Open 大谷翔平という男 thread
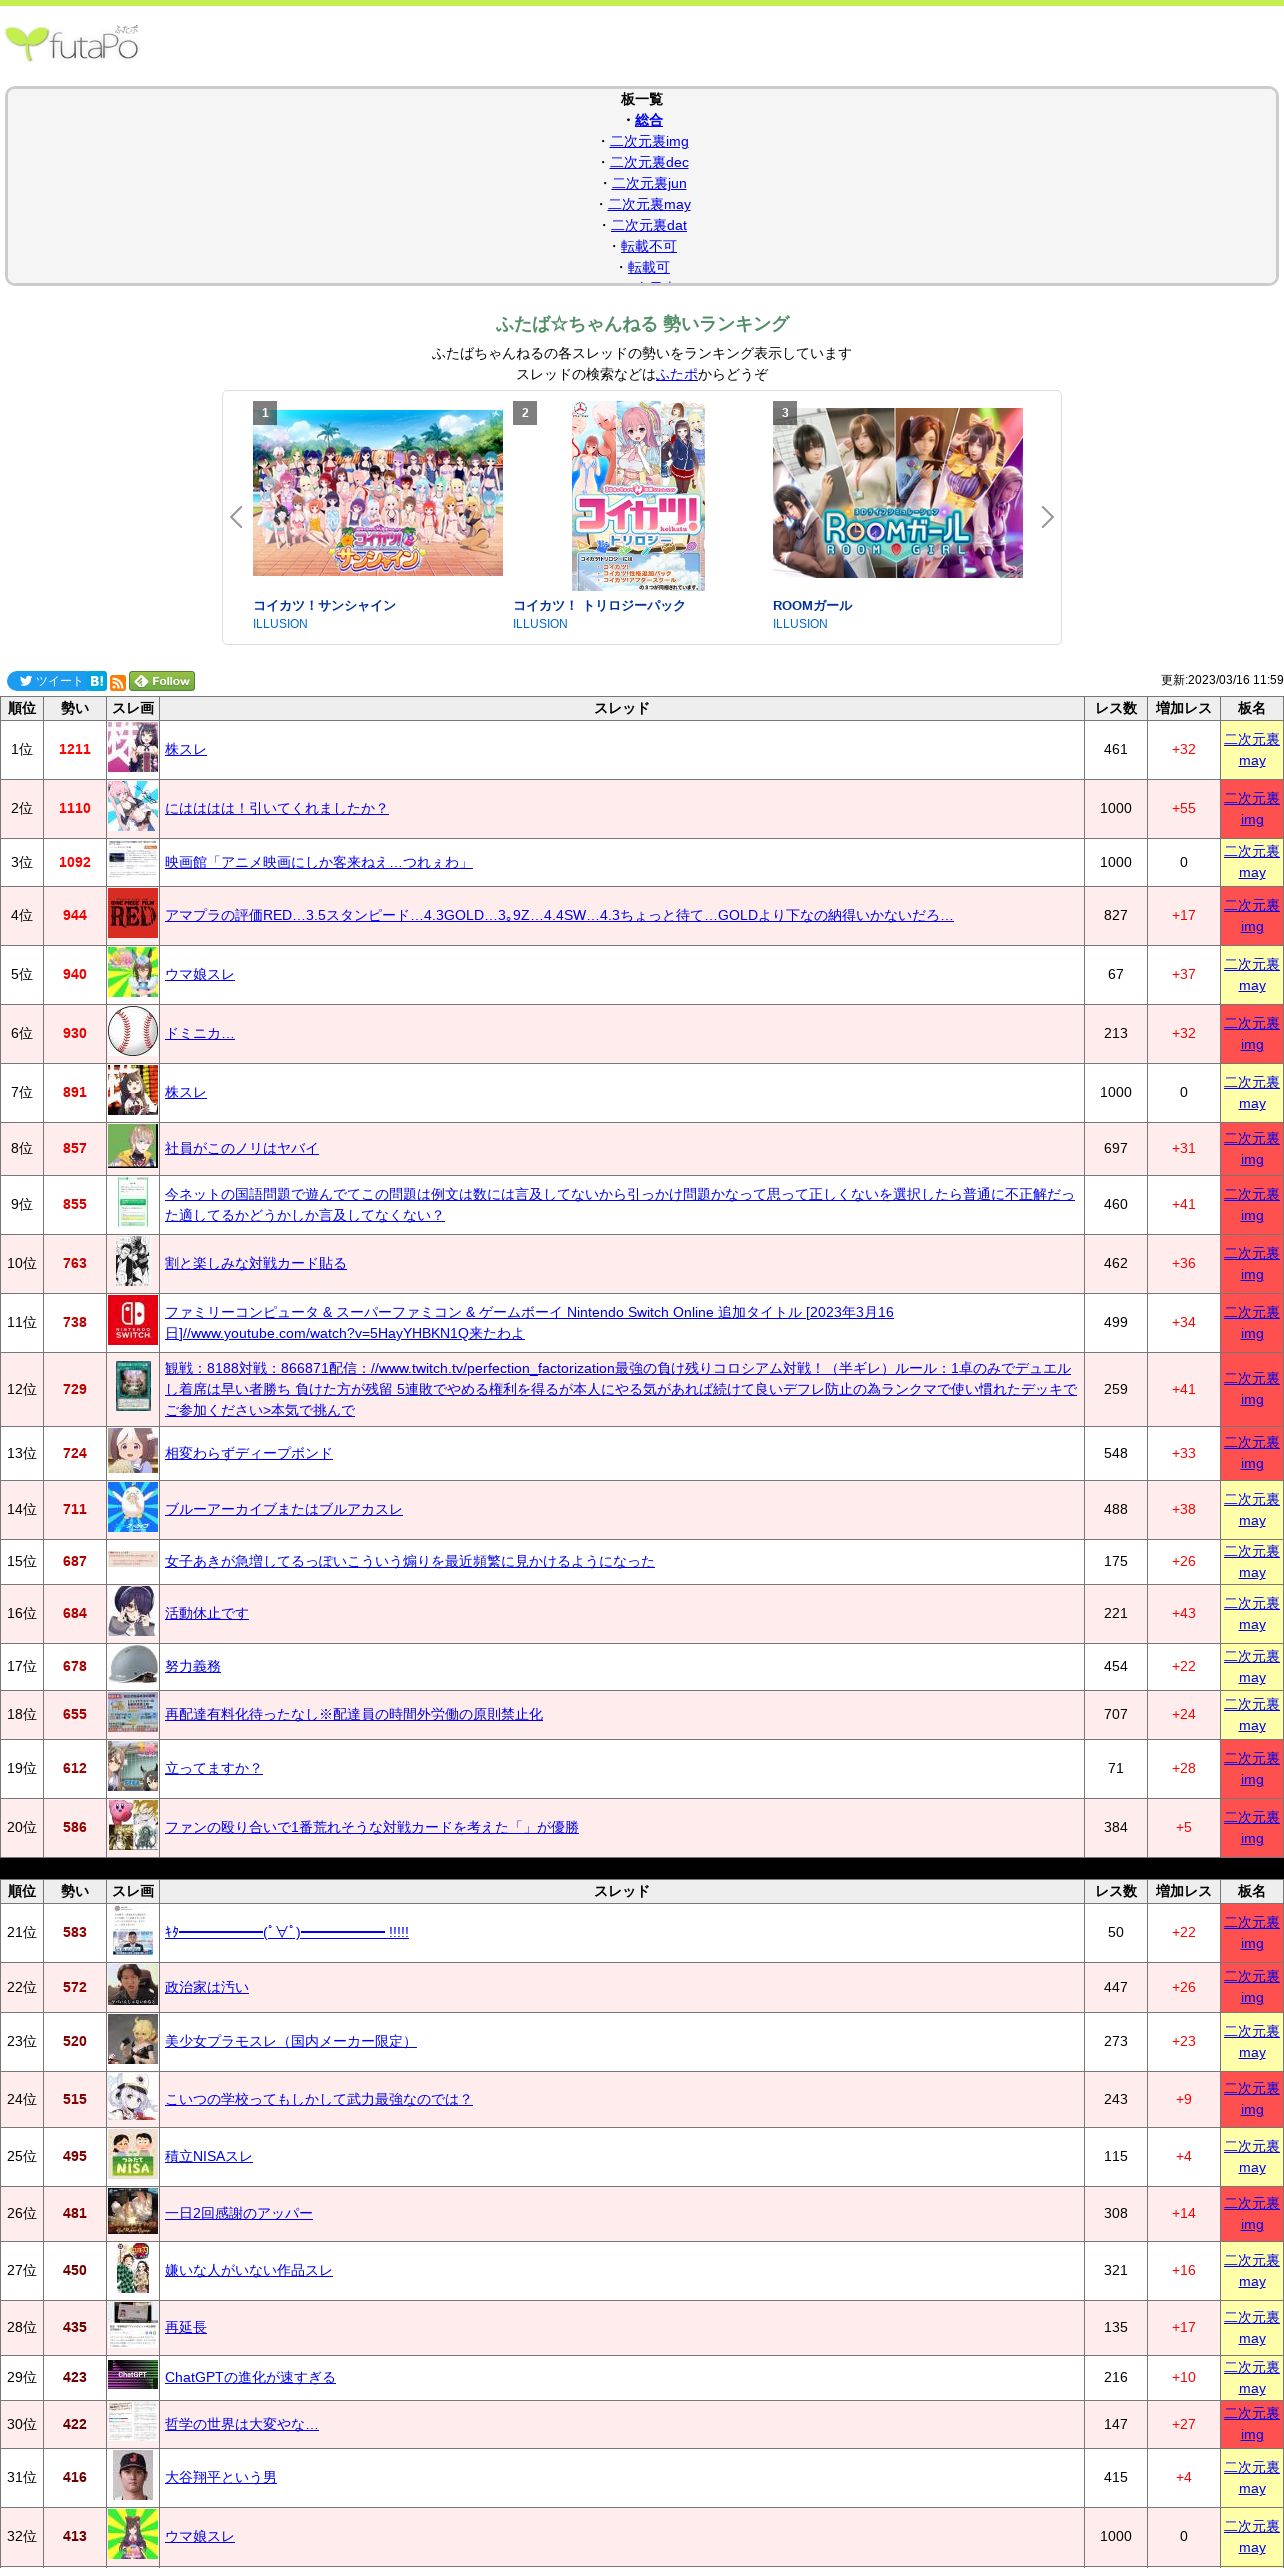Screen dimensions: 1284x2568 click(x=220, y=2477)
